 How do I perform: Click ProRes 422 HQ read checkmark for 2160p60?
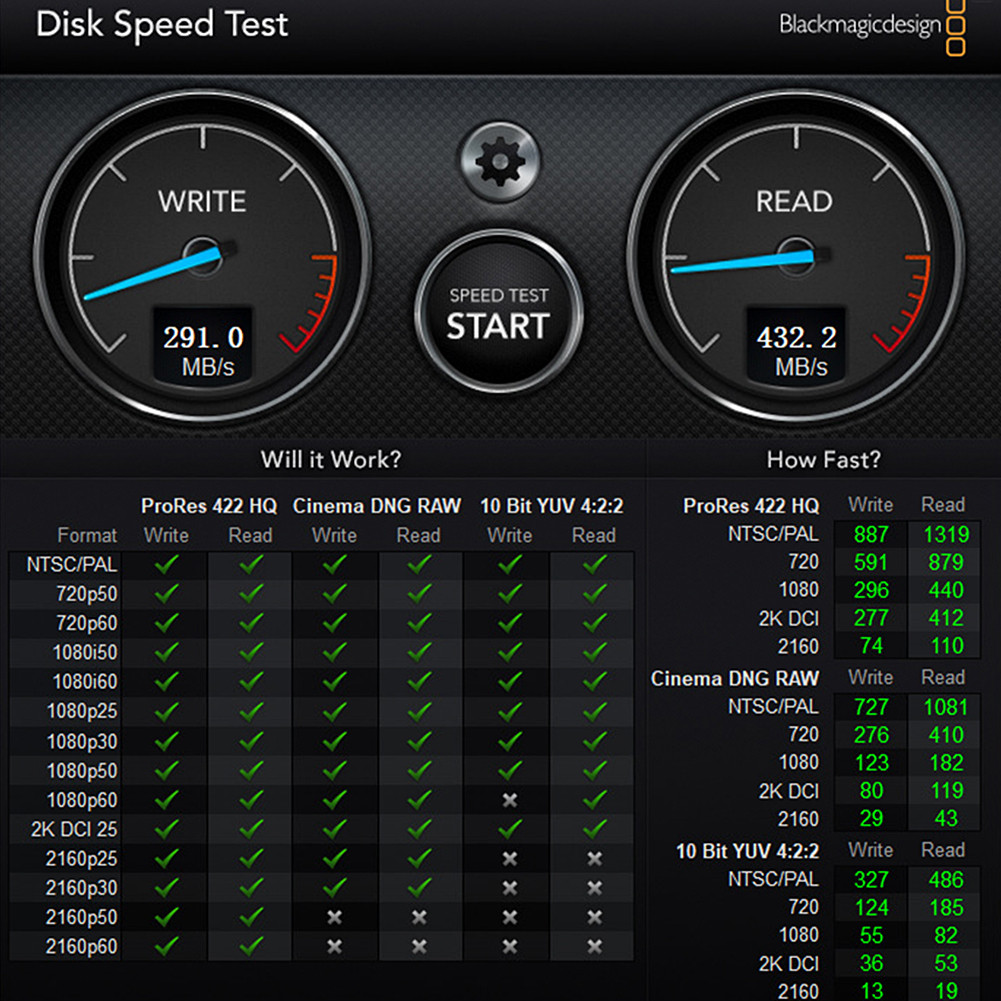point(250,945)
